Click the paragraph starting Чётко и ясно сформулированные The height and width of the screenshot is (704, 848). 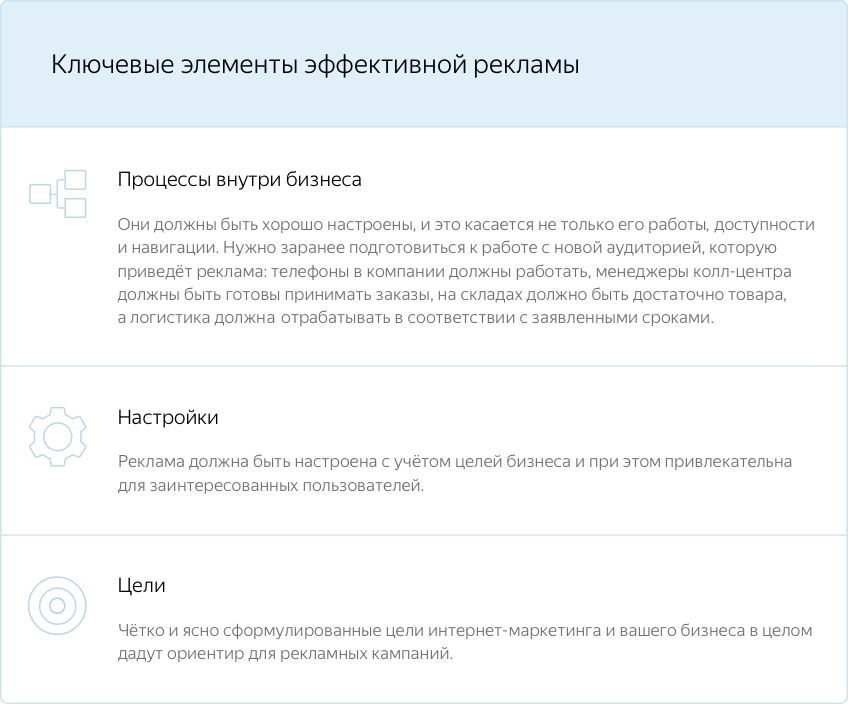click(465, 642)
